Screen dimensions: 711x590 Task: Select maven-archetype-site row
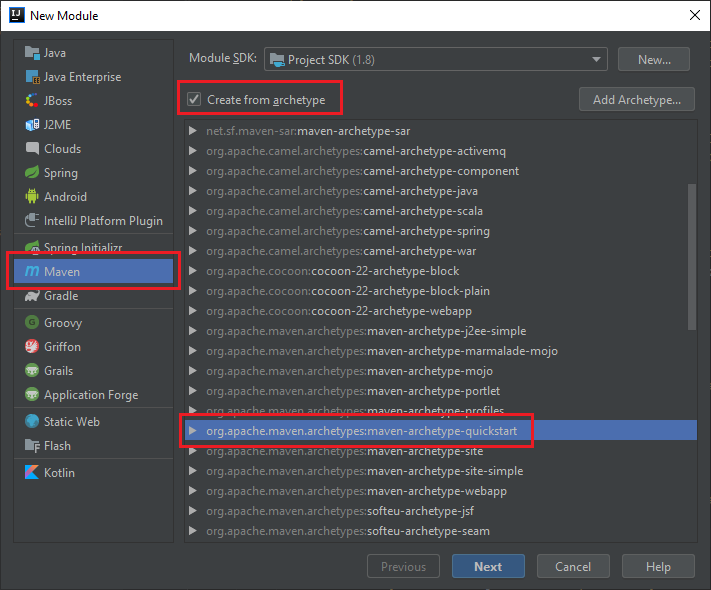click(441, 451)
